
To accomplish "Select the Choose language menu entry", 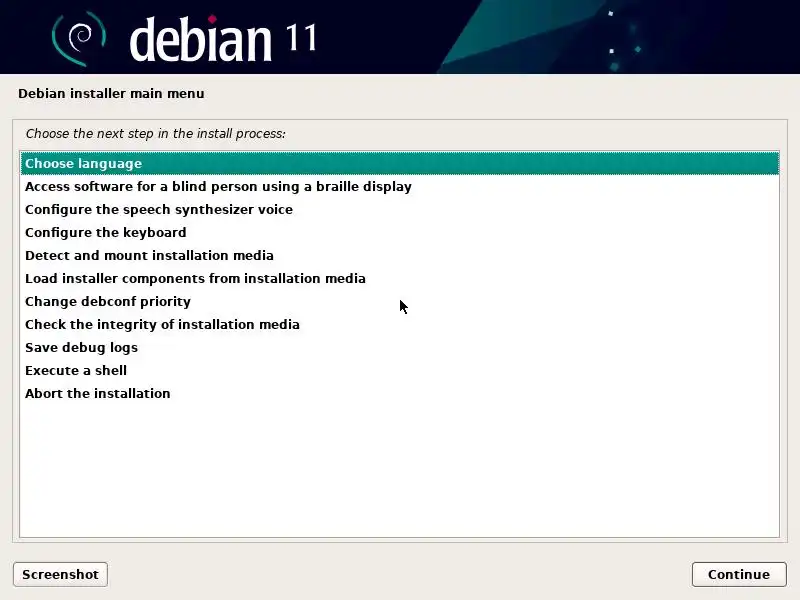I will coord(400,163).
